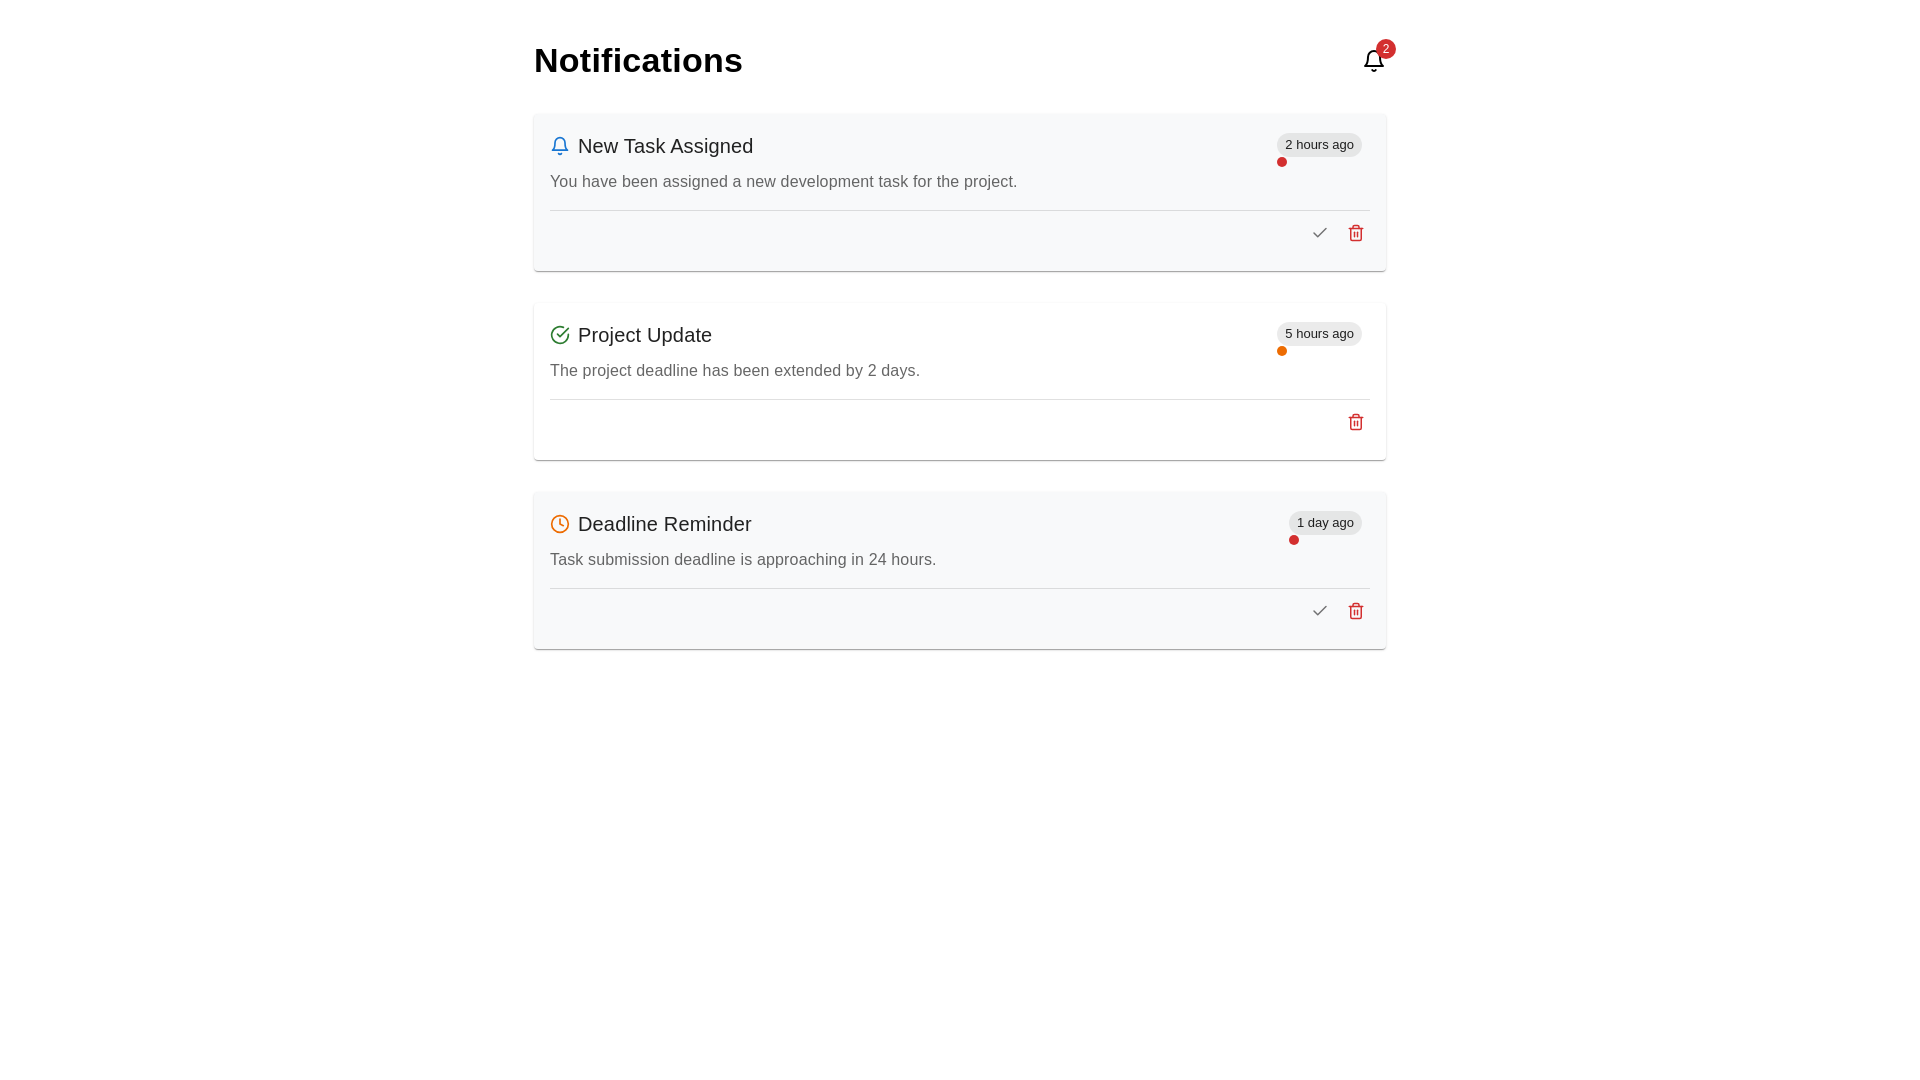
Task: Click the unread count badge on bell
Action: [1385, 49]
